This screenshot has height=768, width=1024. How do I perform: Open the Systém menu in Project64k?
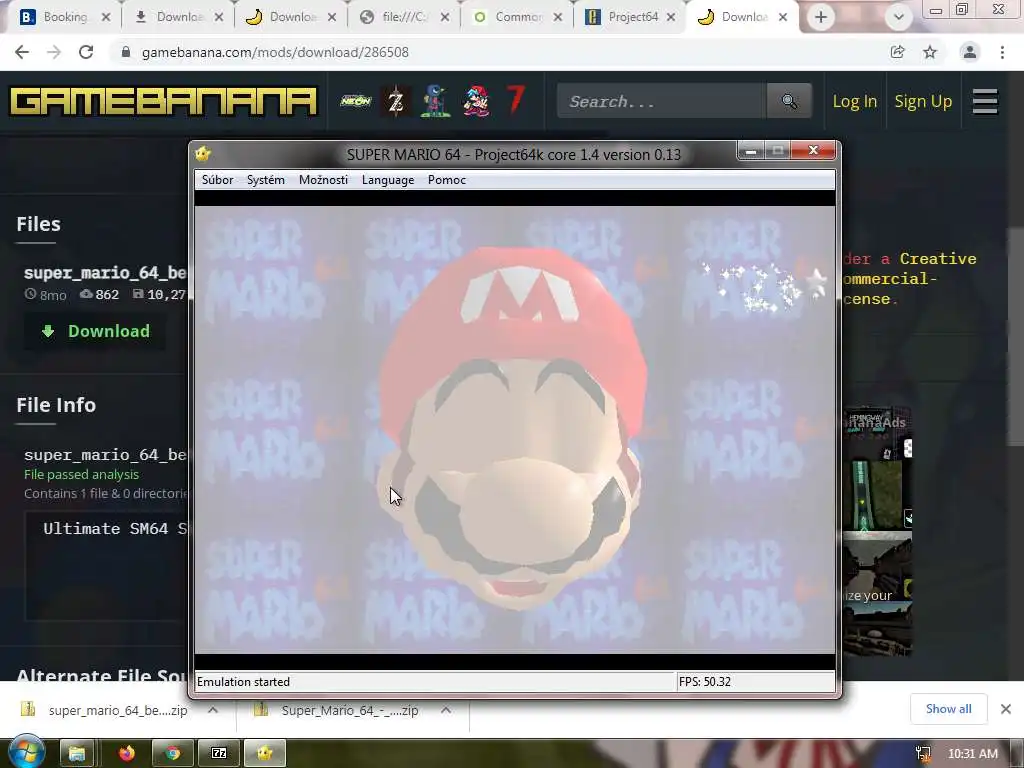(265, 180)
